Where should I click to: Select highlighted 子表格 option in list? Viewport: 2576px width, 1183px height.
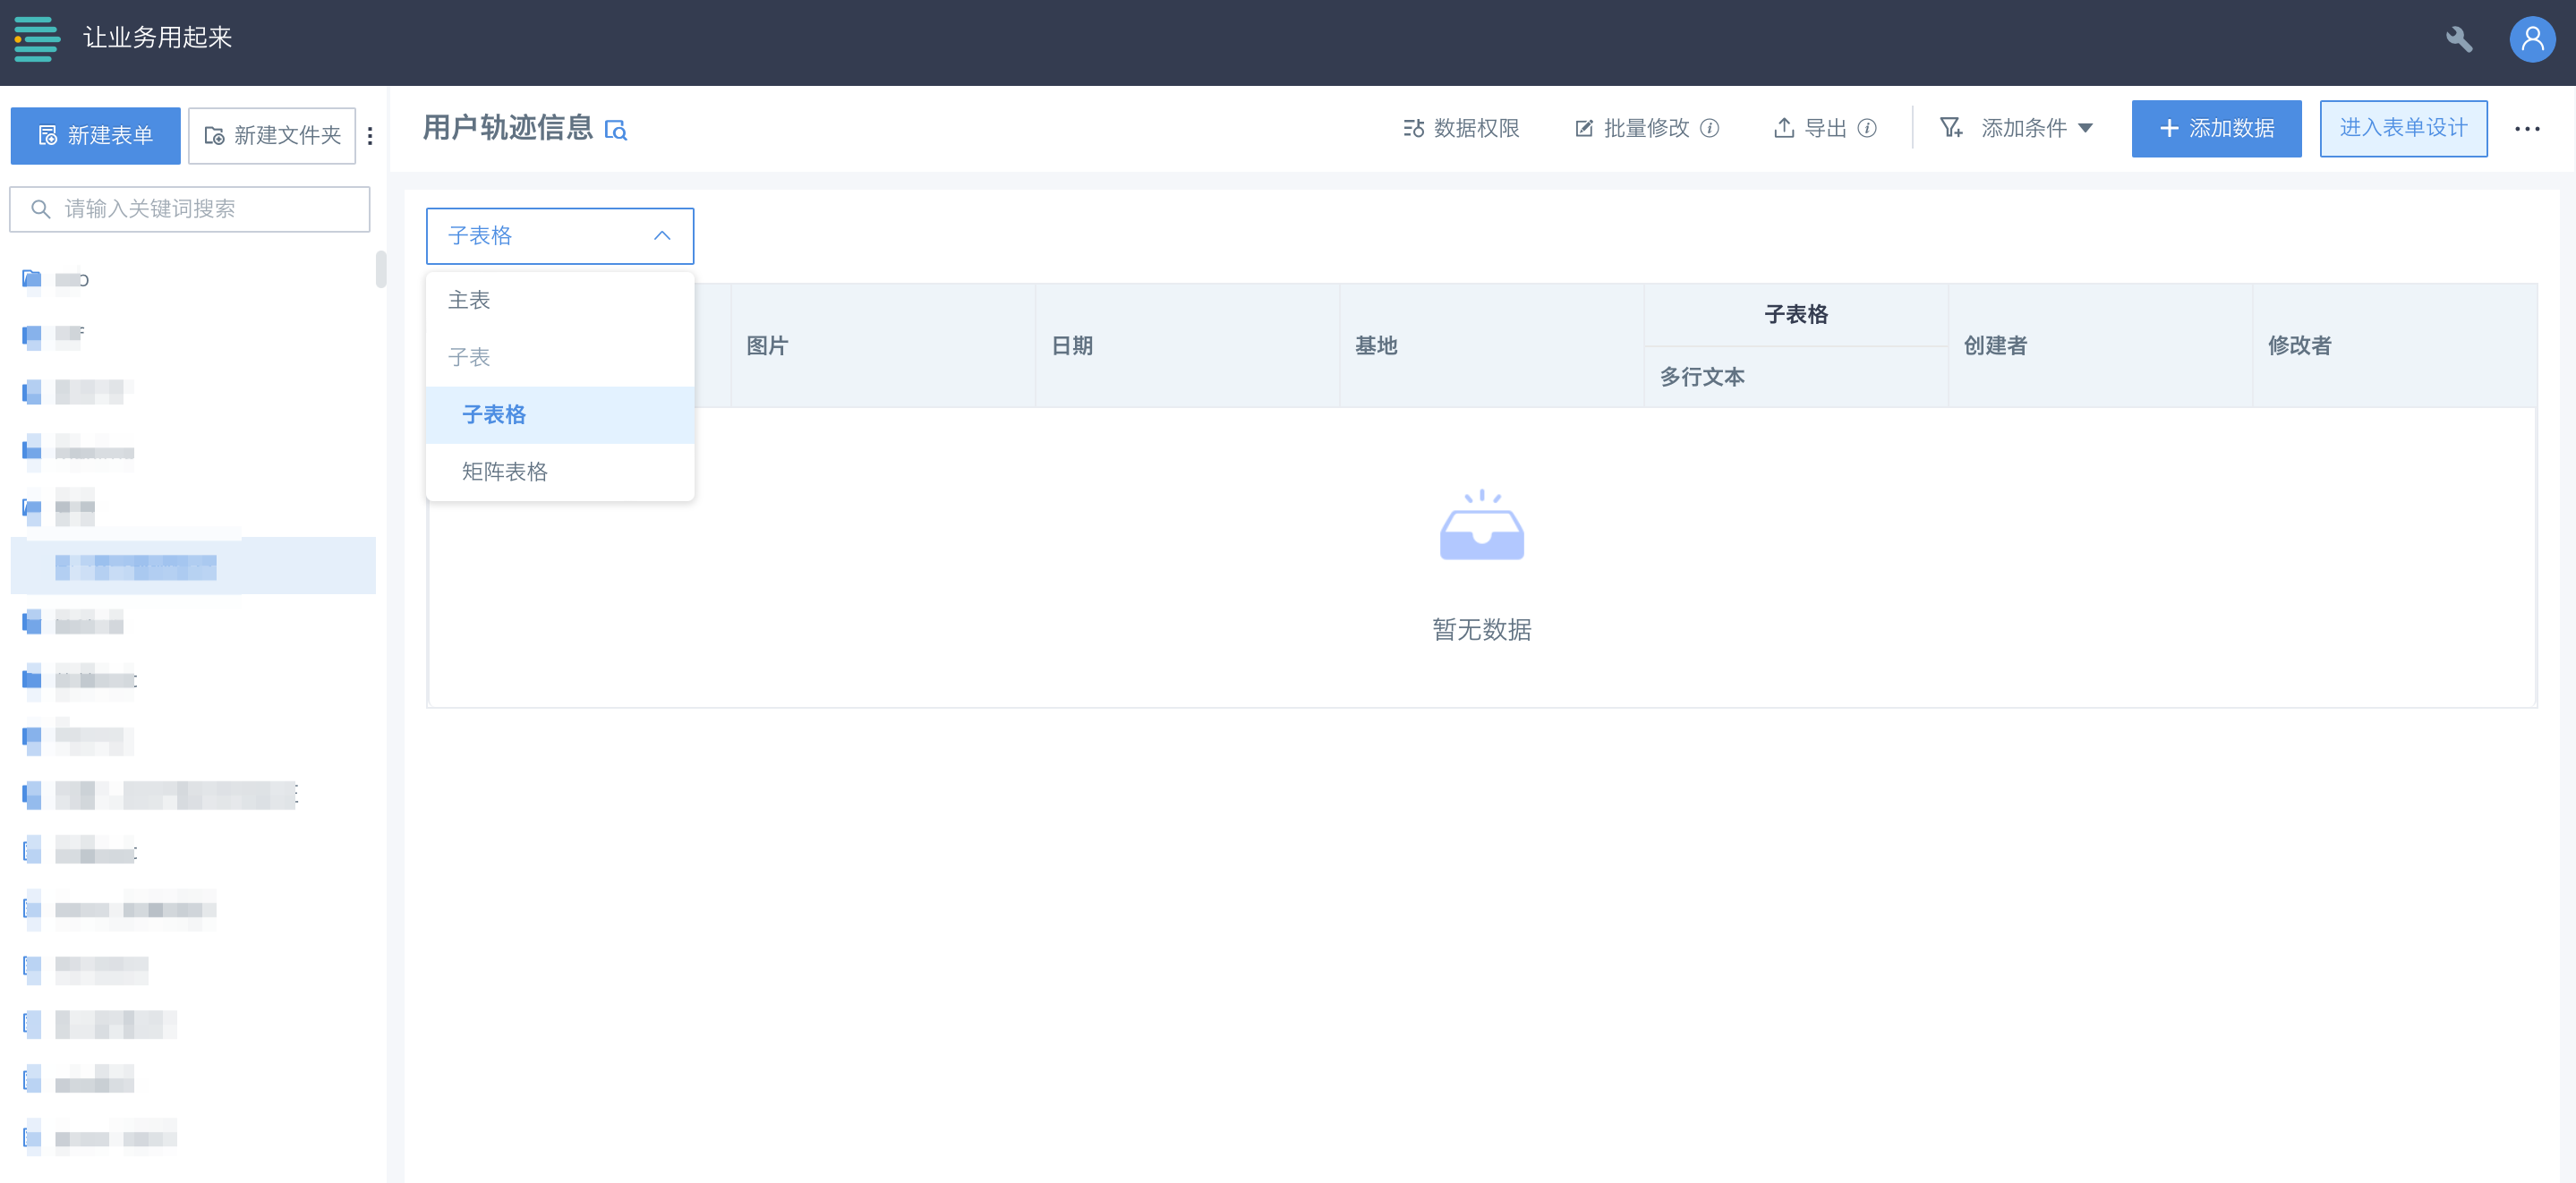[494, 415]
